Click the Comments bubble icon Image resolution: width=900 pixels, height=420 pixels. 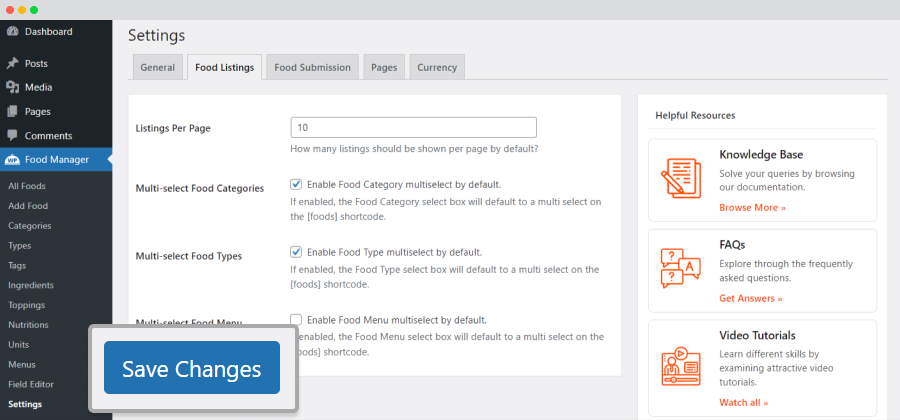[12, 136]
